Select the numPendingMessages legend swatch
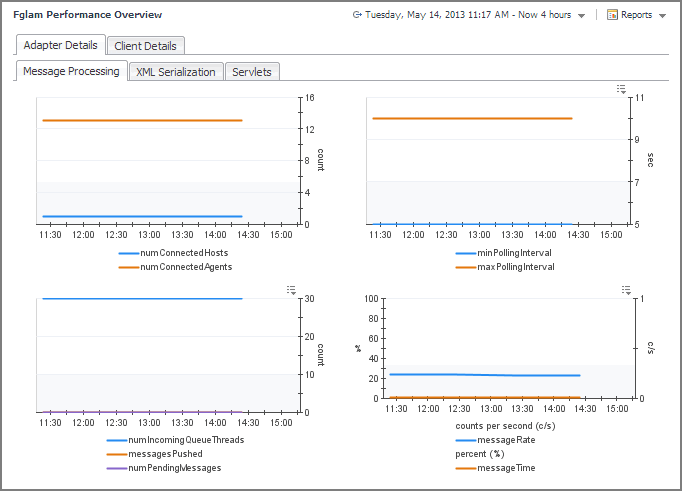Screen dimensions: 682x491 tap(117, 467)
